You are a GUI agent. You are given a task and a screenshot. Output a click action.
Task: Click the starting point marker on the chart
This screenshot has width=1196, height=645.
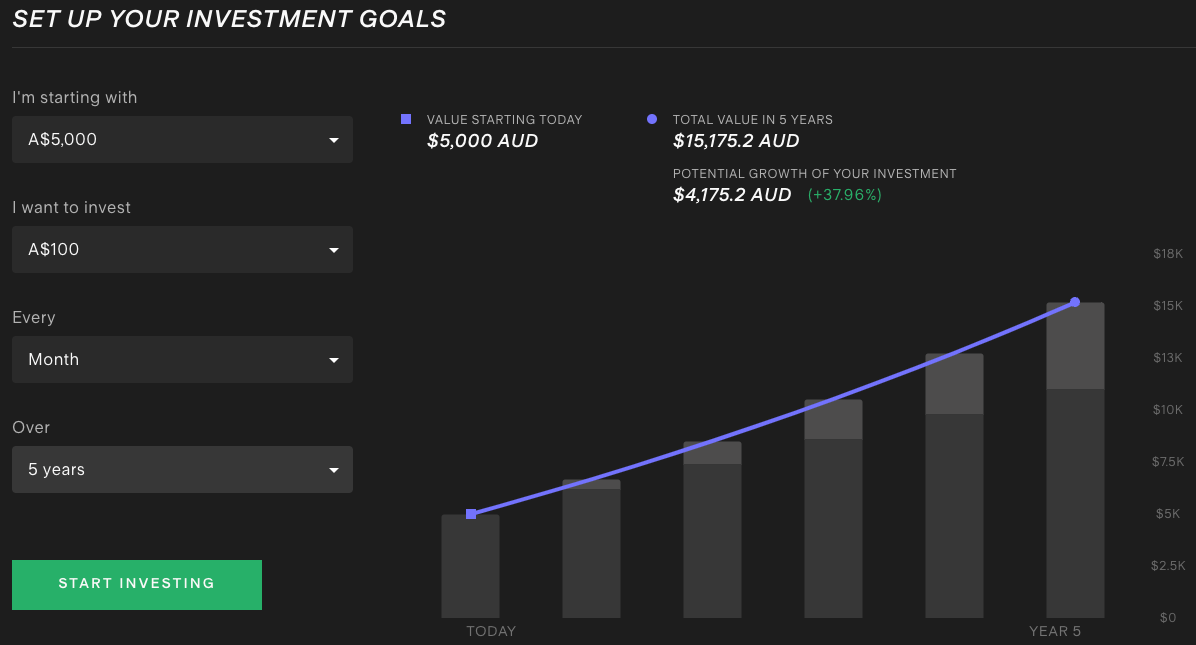coord(471,514)
